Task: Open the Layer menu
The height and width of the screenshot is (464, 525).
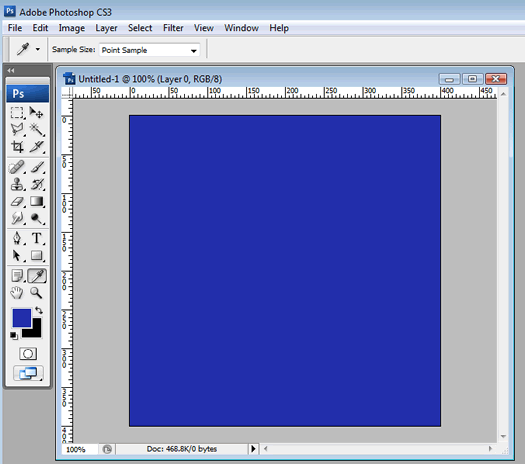Action: tap(106, 28)
